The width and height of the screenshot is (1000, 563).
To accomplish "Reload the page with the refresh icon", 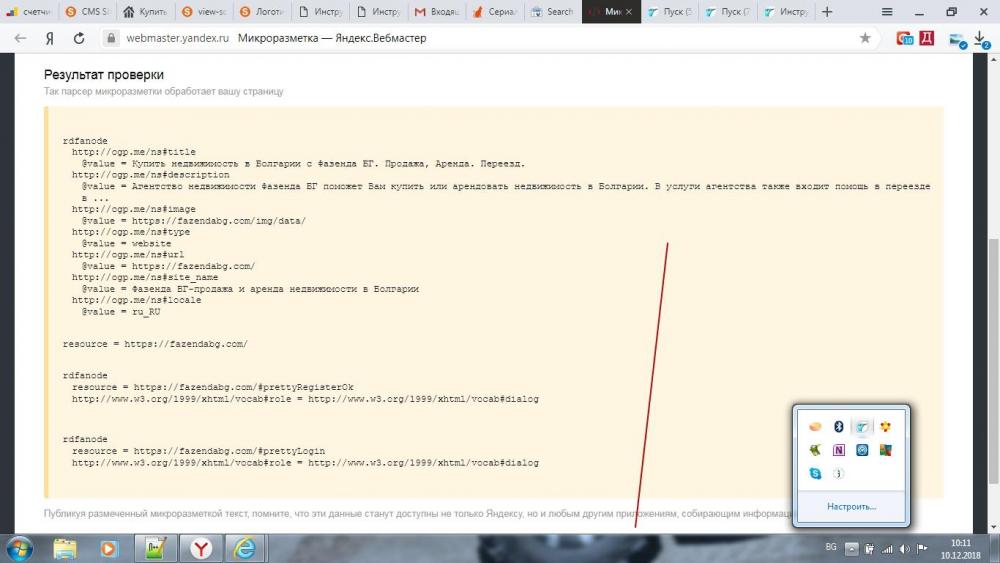I will pos(79,38).
